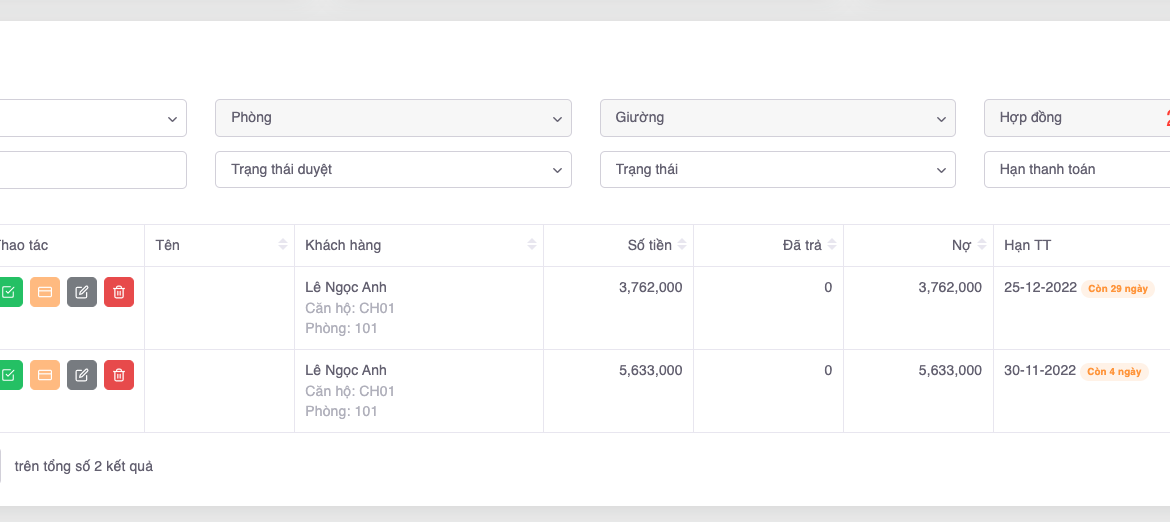
Task: Click orange payment card icon in second row
Action: 45,375
